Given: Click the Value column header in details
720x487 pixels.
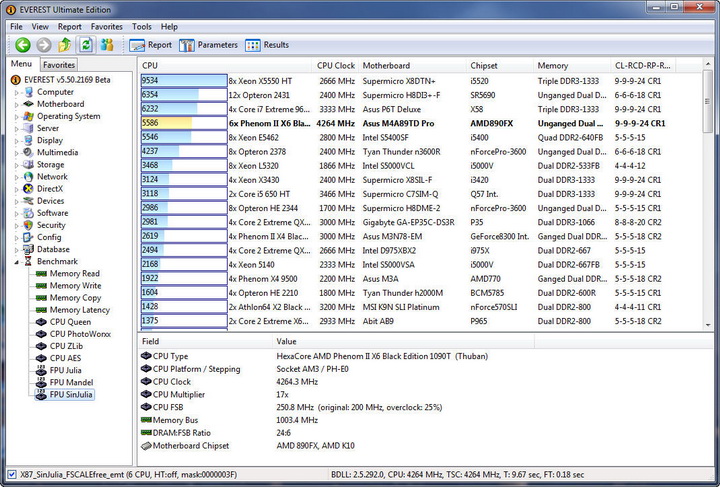Looking at the screenshot, I should (x=403, y=341).
